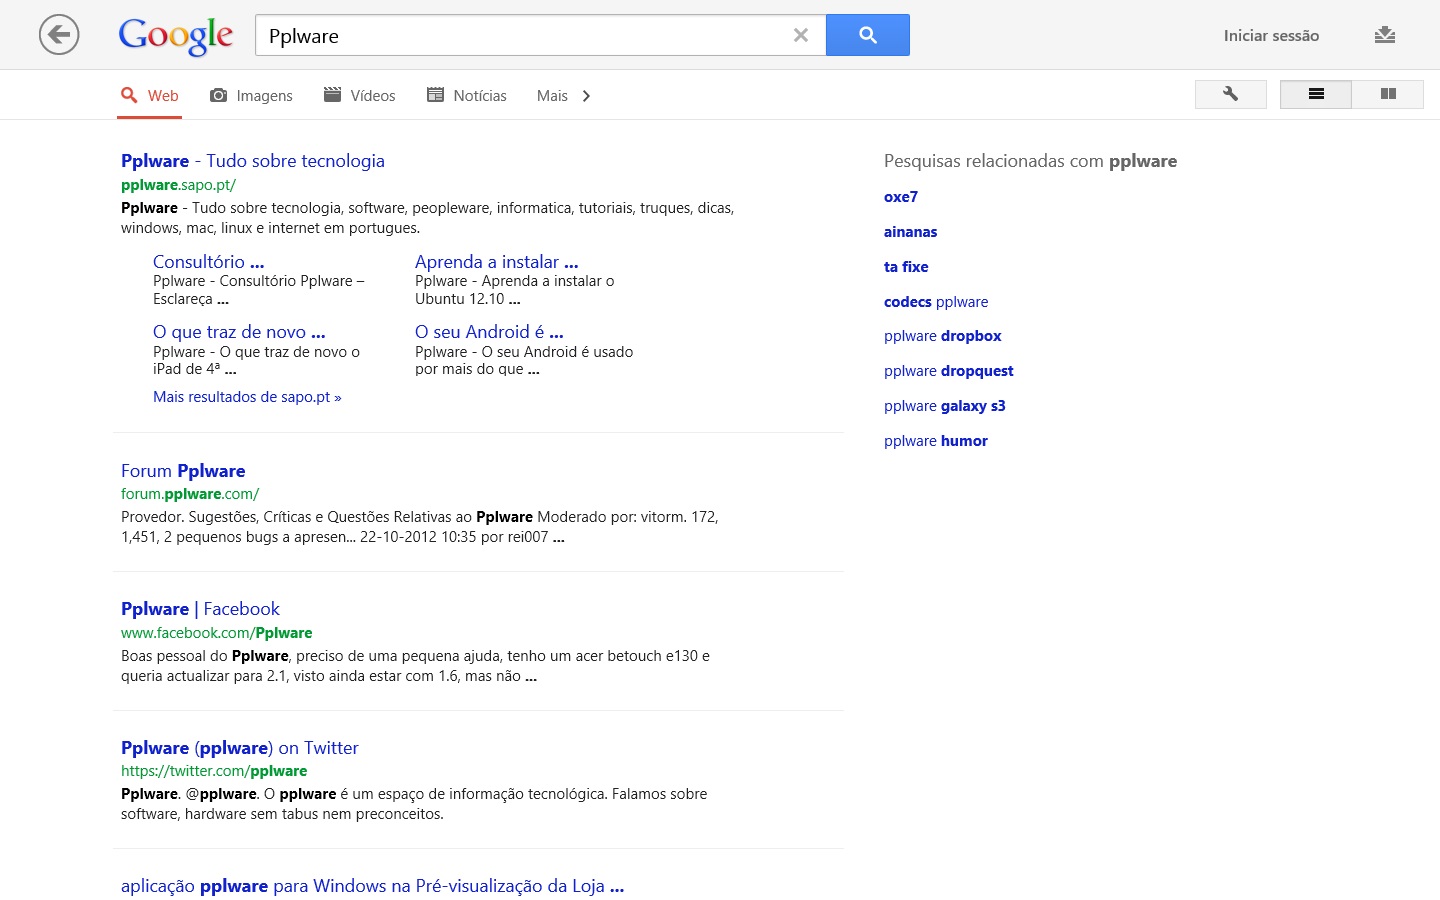Click the Web tab magnifier icon
The height and width of the screenshot is (900, 1440).
129,95
